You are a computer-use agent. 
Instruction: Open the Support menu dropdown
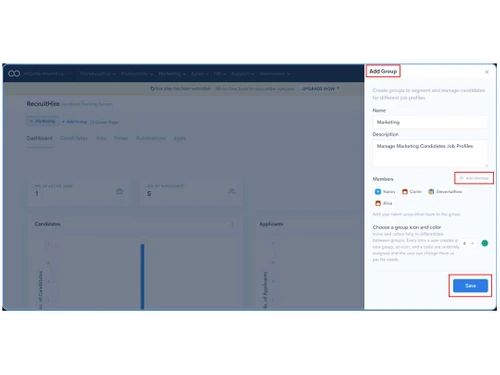(243, 74)
